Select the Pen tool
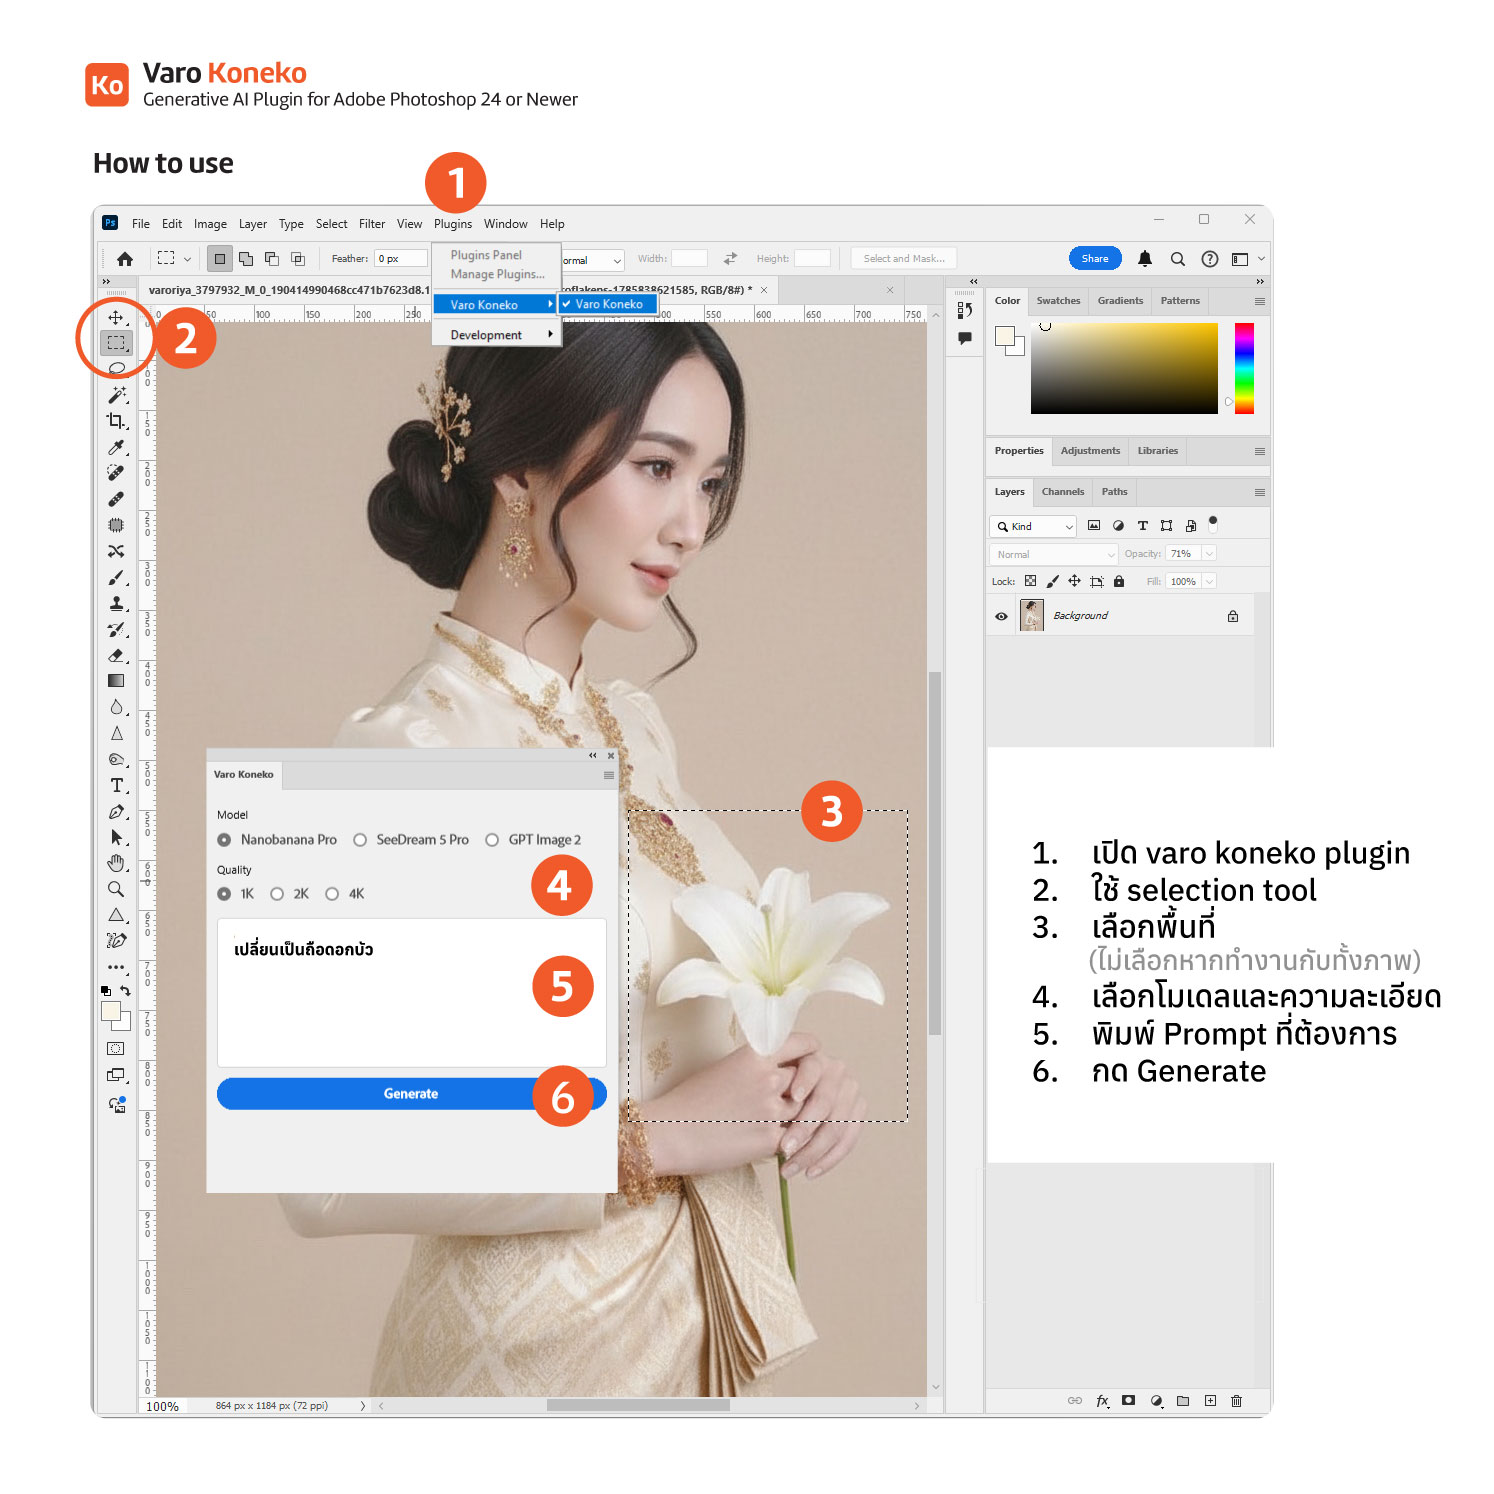1494x1494 pixels. coord(116,812)
